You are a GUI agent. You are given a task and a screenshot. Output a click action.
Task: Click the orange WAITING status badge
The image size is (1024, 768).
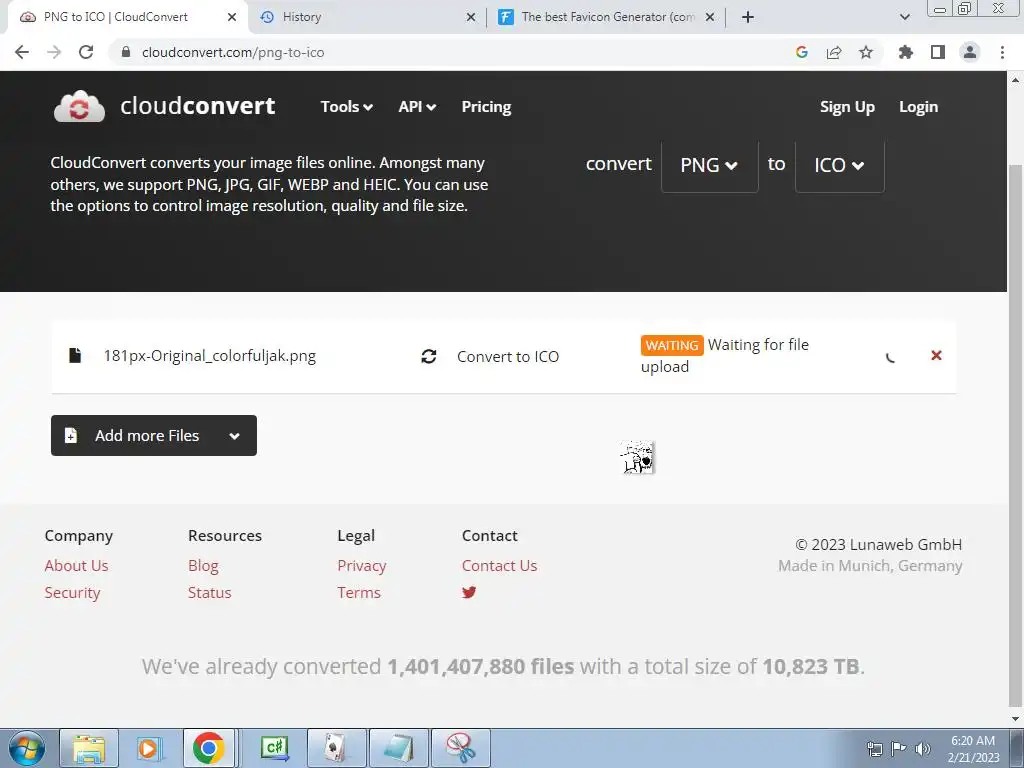(672, 345)
